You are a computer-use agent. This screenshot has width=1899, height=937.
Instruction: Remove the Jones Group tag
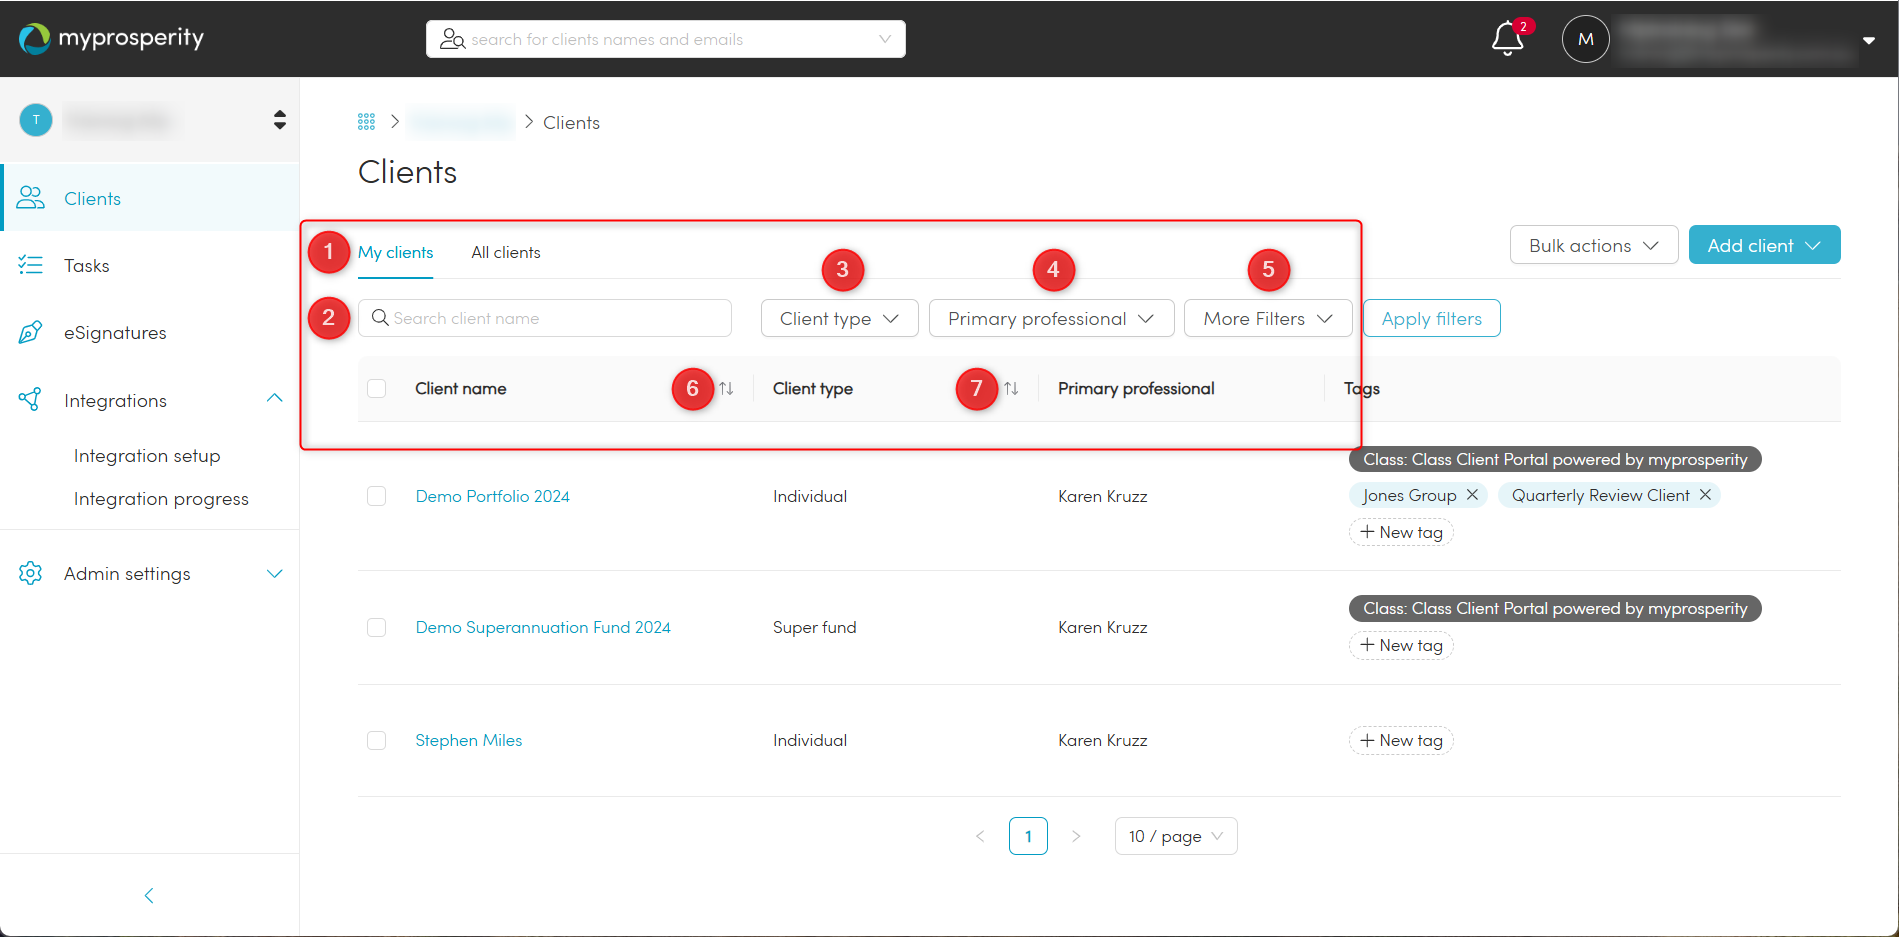(x=1472, y=495)
